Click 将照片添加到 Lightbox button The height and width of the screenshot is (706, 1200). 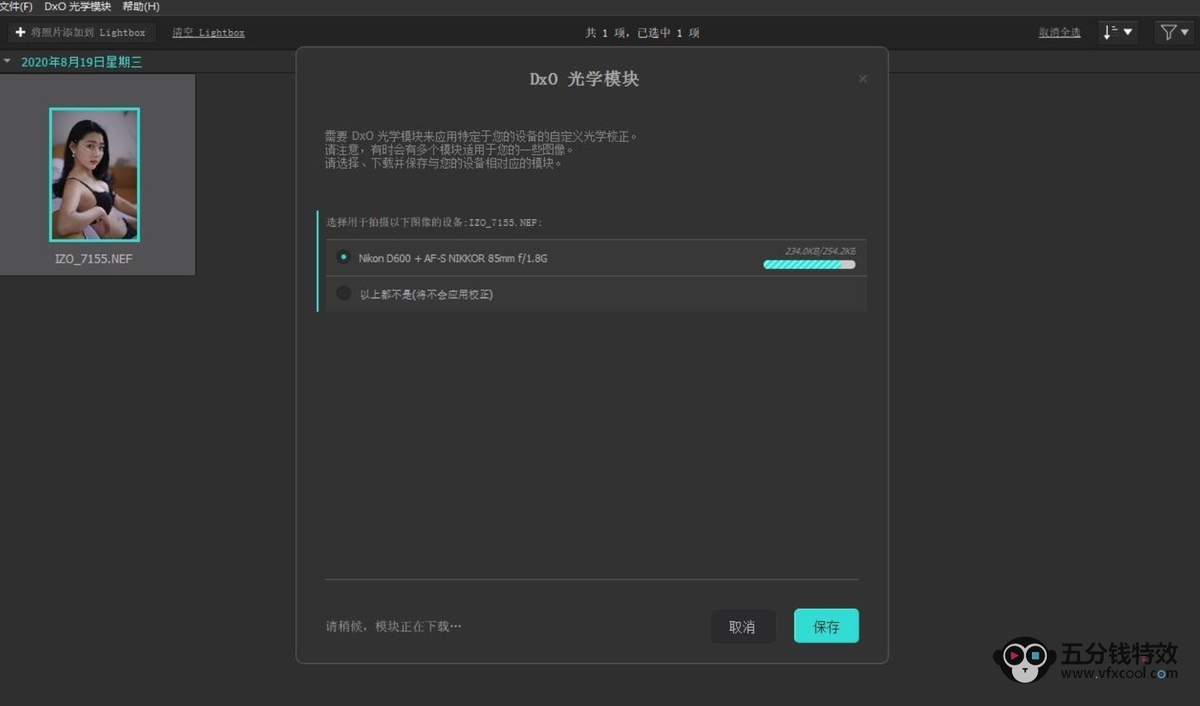pyautogui.click(x=82, y=32)
